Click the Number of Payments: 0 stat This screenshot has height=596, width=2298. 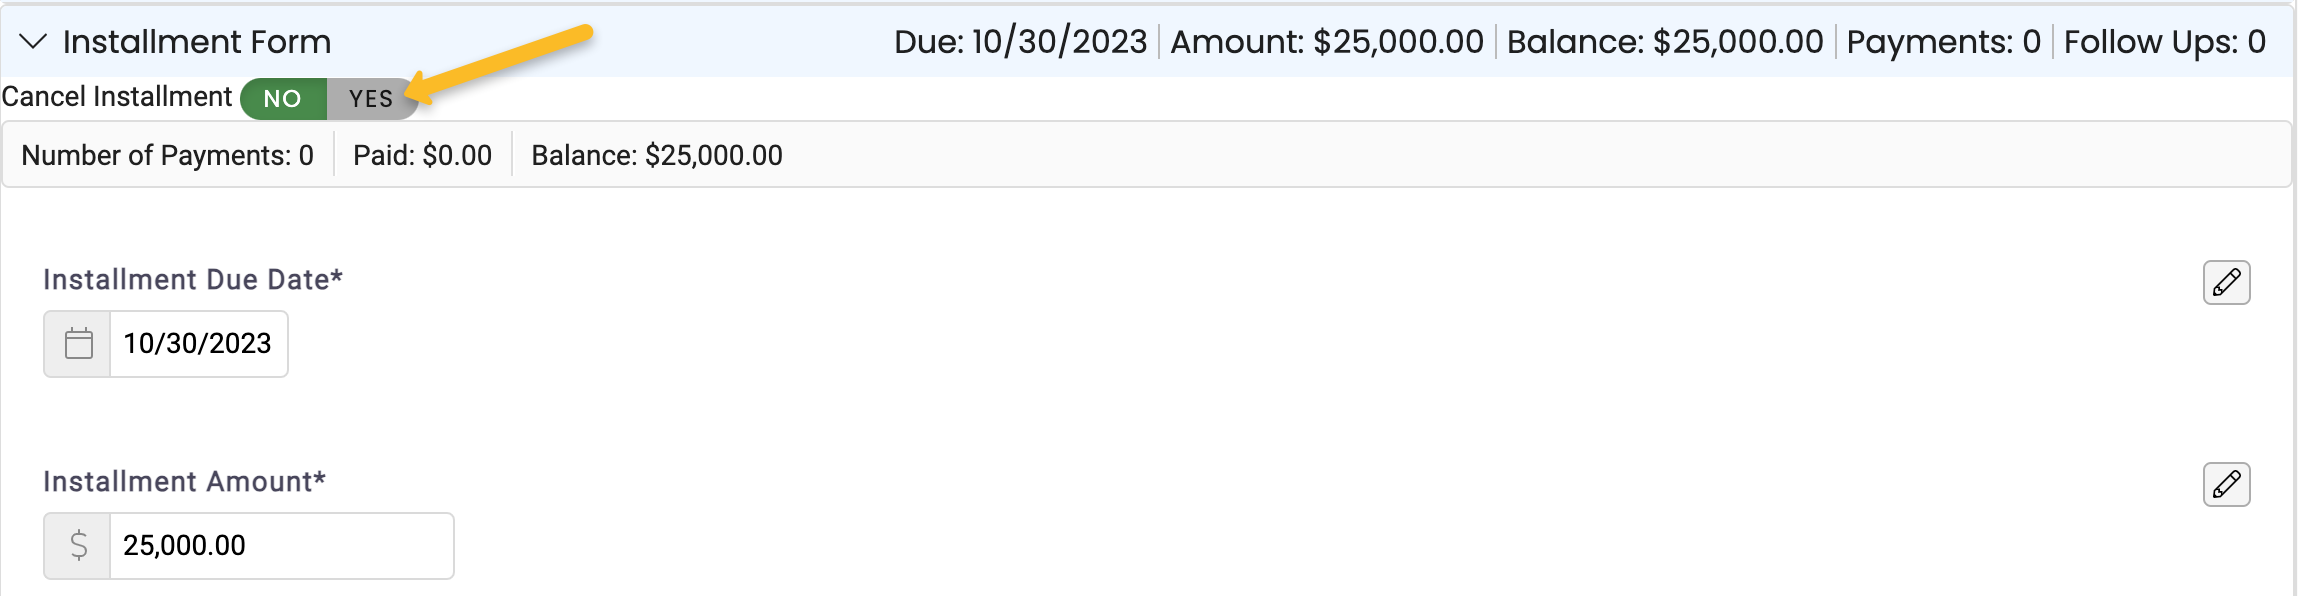click(x=167, y=156)
